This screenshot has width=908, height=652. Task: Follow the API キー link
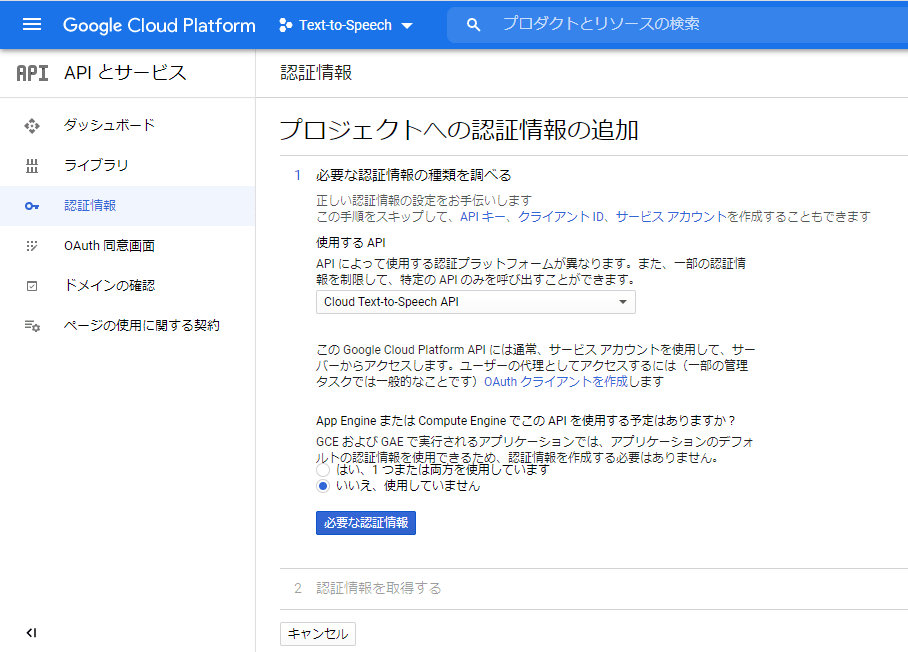click(x=482, y=217)
